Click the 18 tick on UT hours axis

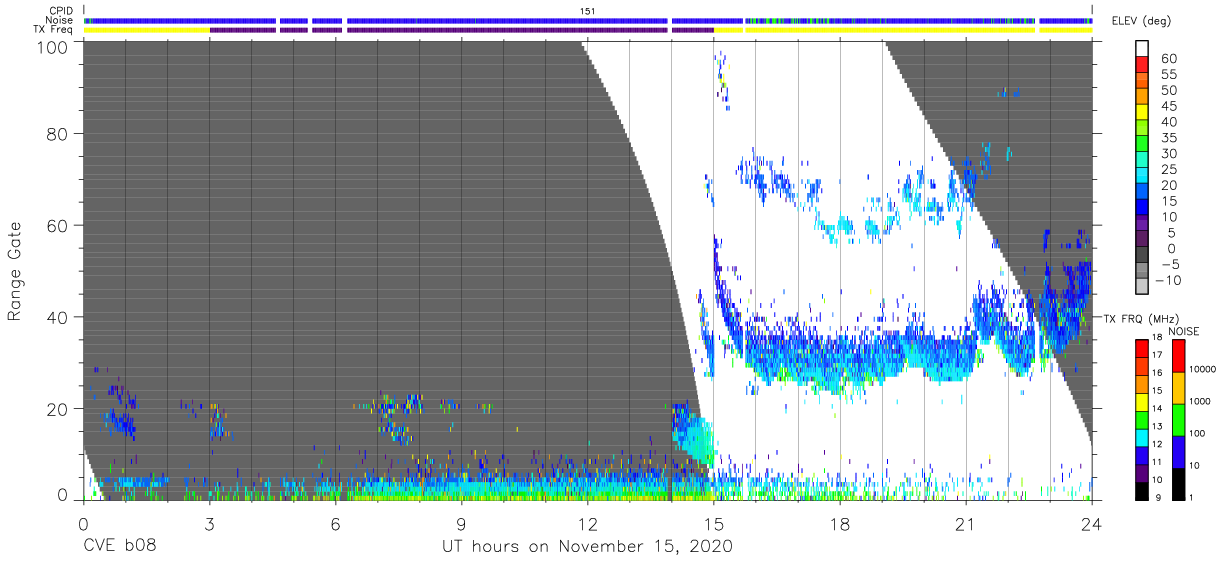tap(839, 524)
